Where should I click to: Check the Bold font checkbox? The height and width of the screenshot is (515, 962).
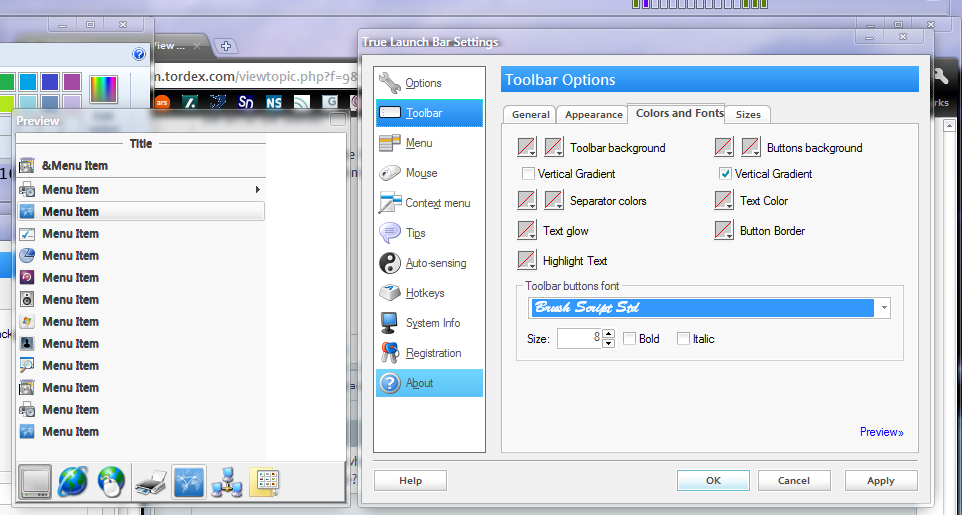[629, 339]
